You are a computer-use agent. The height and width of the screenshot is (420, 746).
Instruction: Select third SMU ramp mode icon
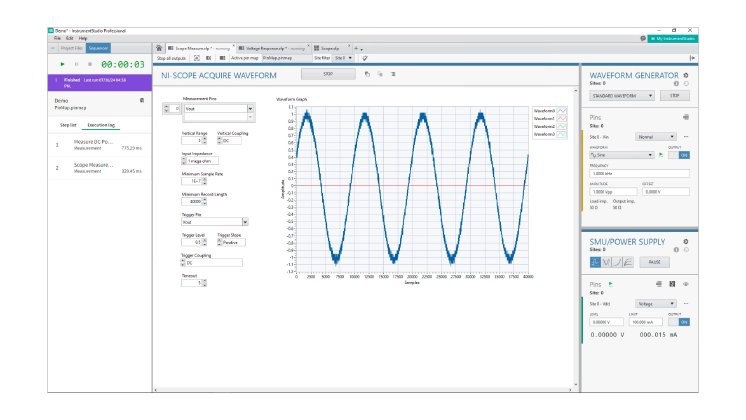617,262
